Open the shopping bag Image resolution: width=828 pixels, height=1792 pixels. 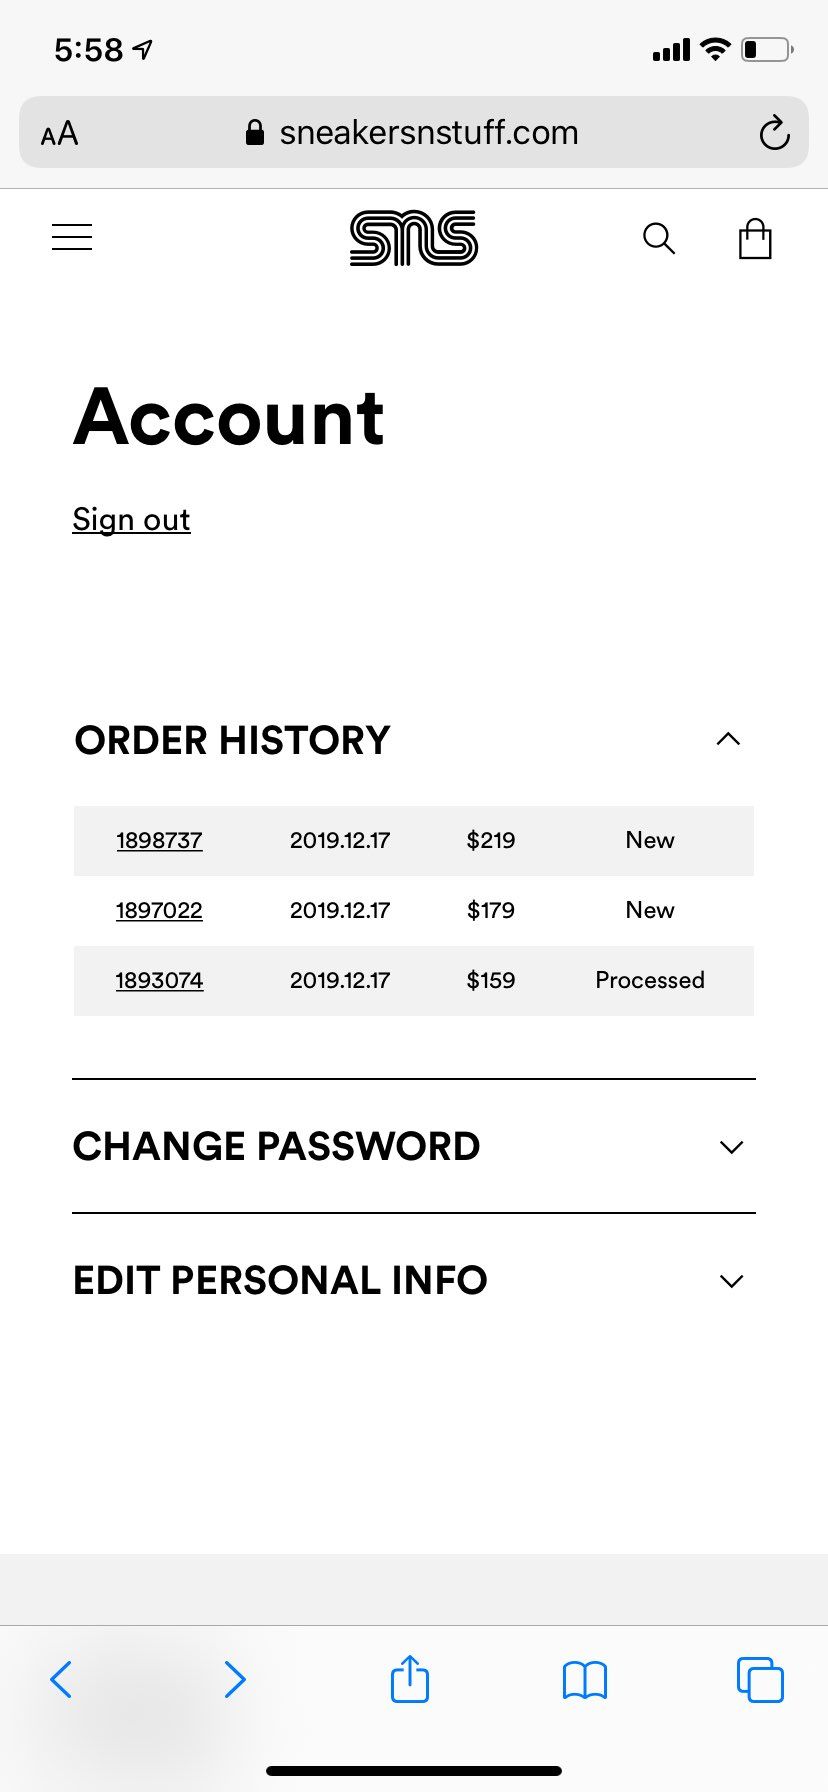coord(755,239)
